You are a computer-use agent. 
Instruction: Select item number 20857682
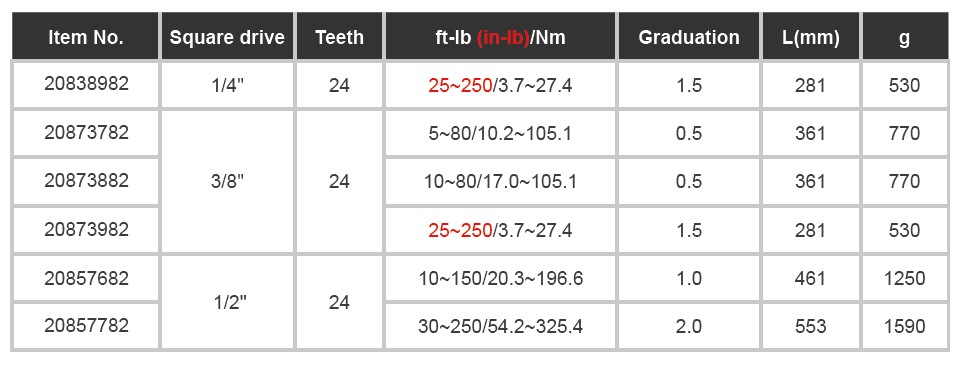click(x=85, y=278)
